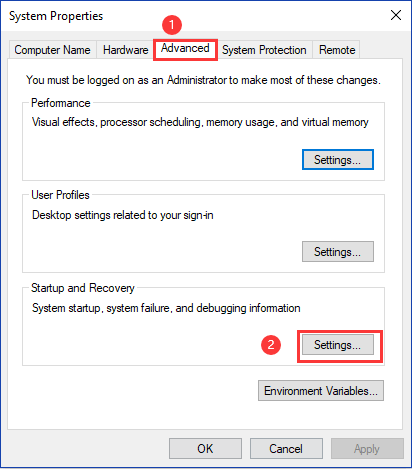This screenshot has height=469, width=412.
Task: Click the Cancel button
Action: tap(286, 449)
